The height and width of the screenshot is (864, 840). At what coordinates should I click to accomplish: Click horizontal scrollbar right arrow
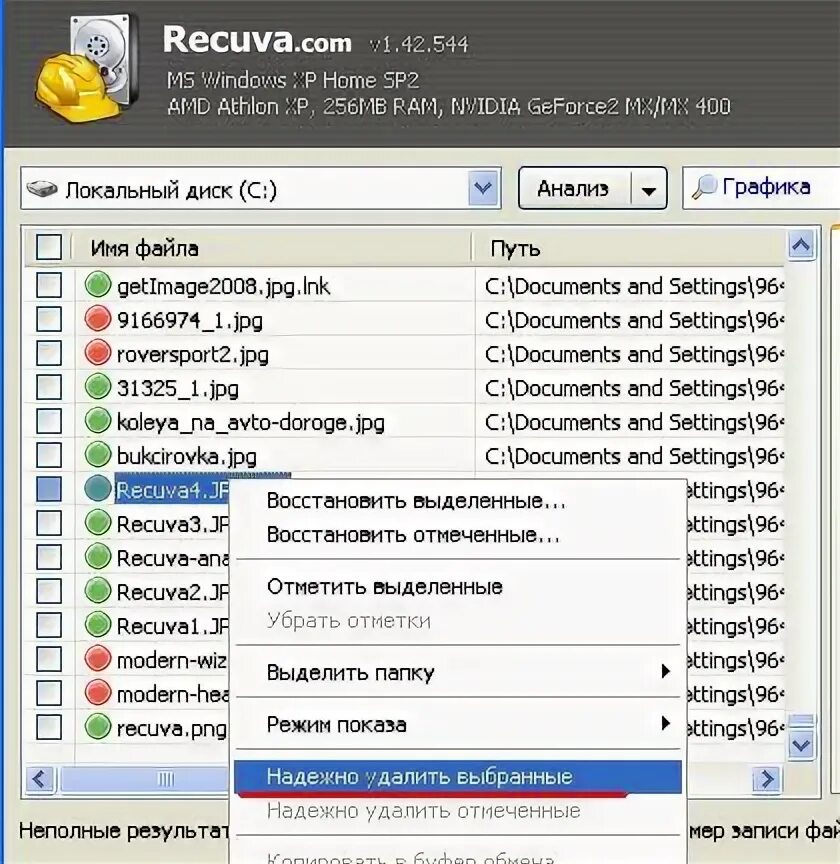pos(766,779)
